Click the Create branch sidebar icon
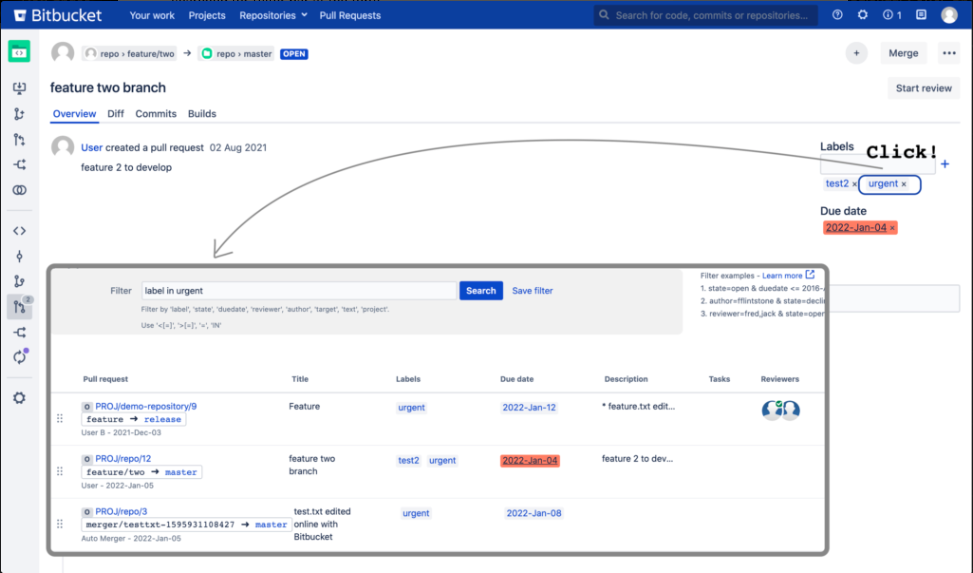973x573 pixels. [19, 114]
